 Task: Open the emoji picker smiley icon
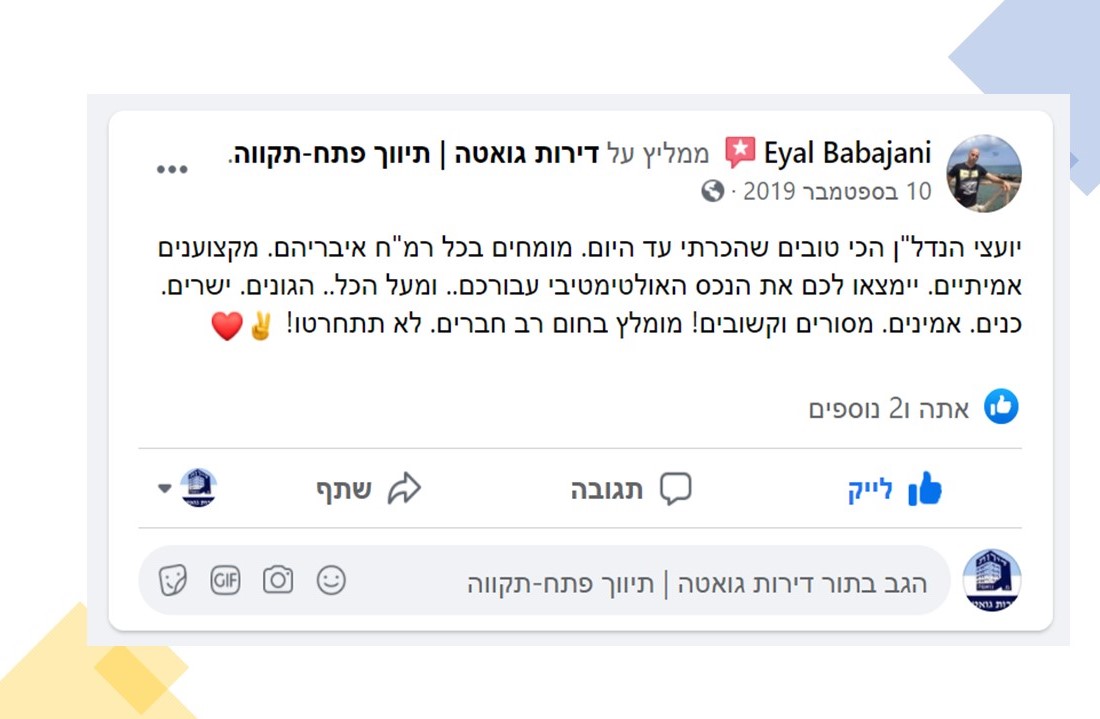pos(331,580)
